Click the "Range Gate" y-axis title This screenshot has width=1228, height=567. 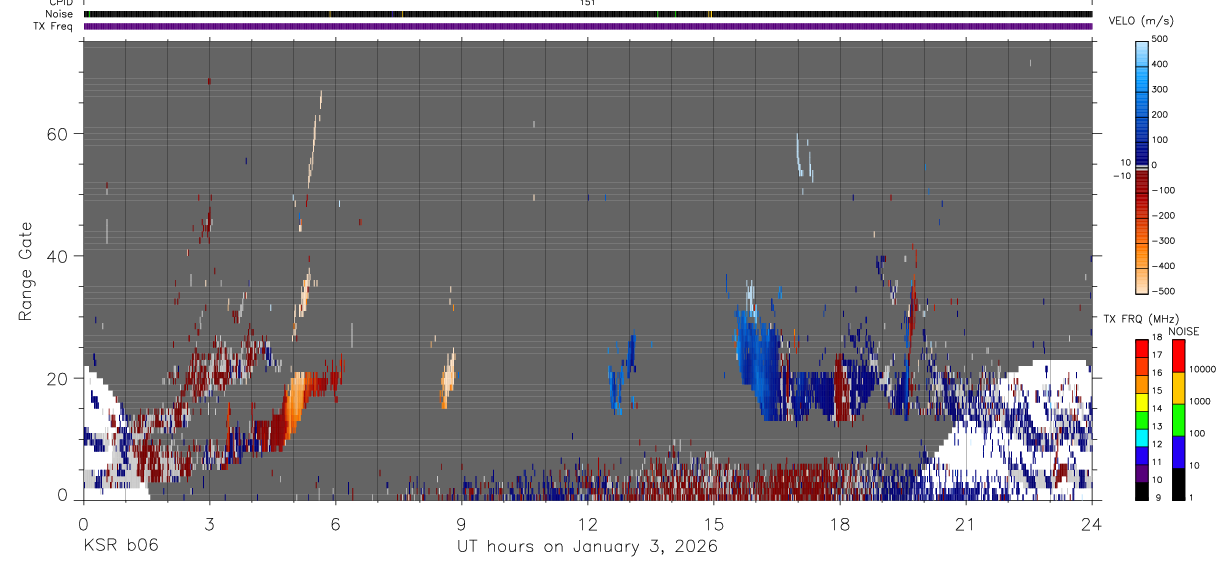[25, 271]
